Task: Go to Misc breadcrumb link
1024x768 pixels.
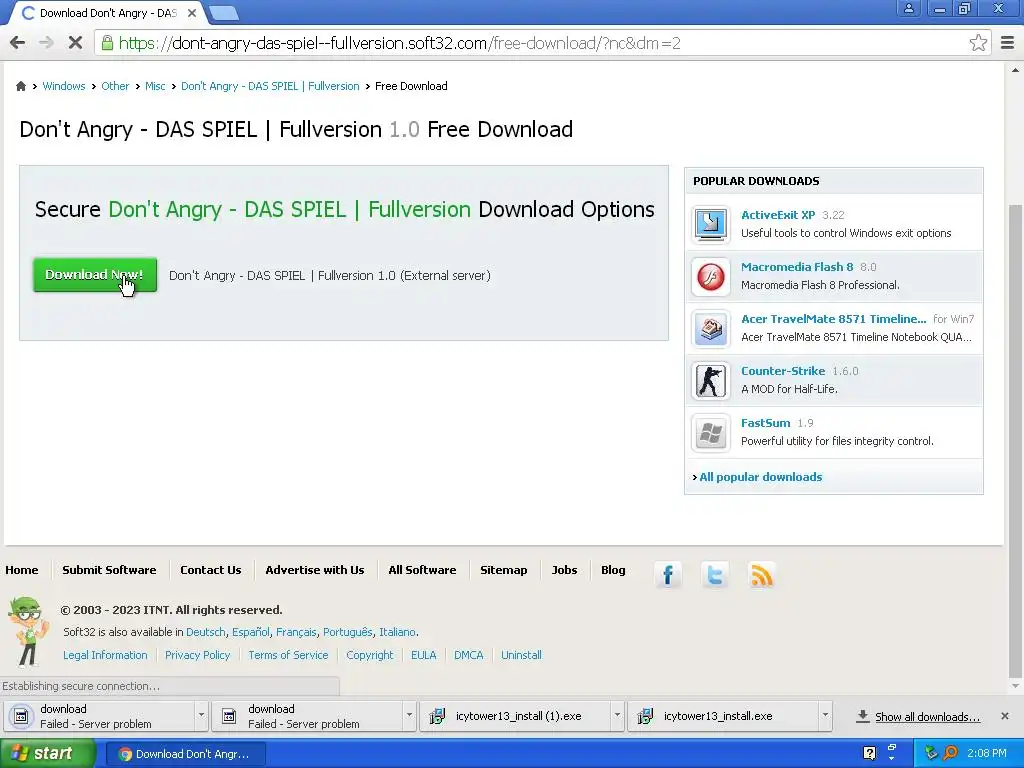Action: click(x=155, y=86)
